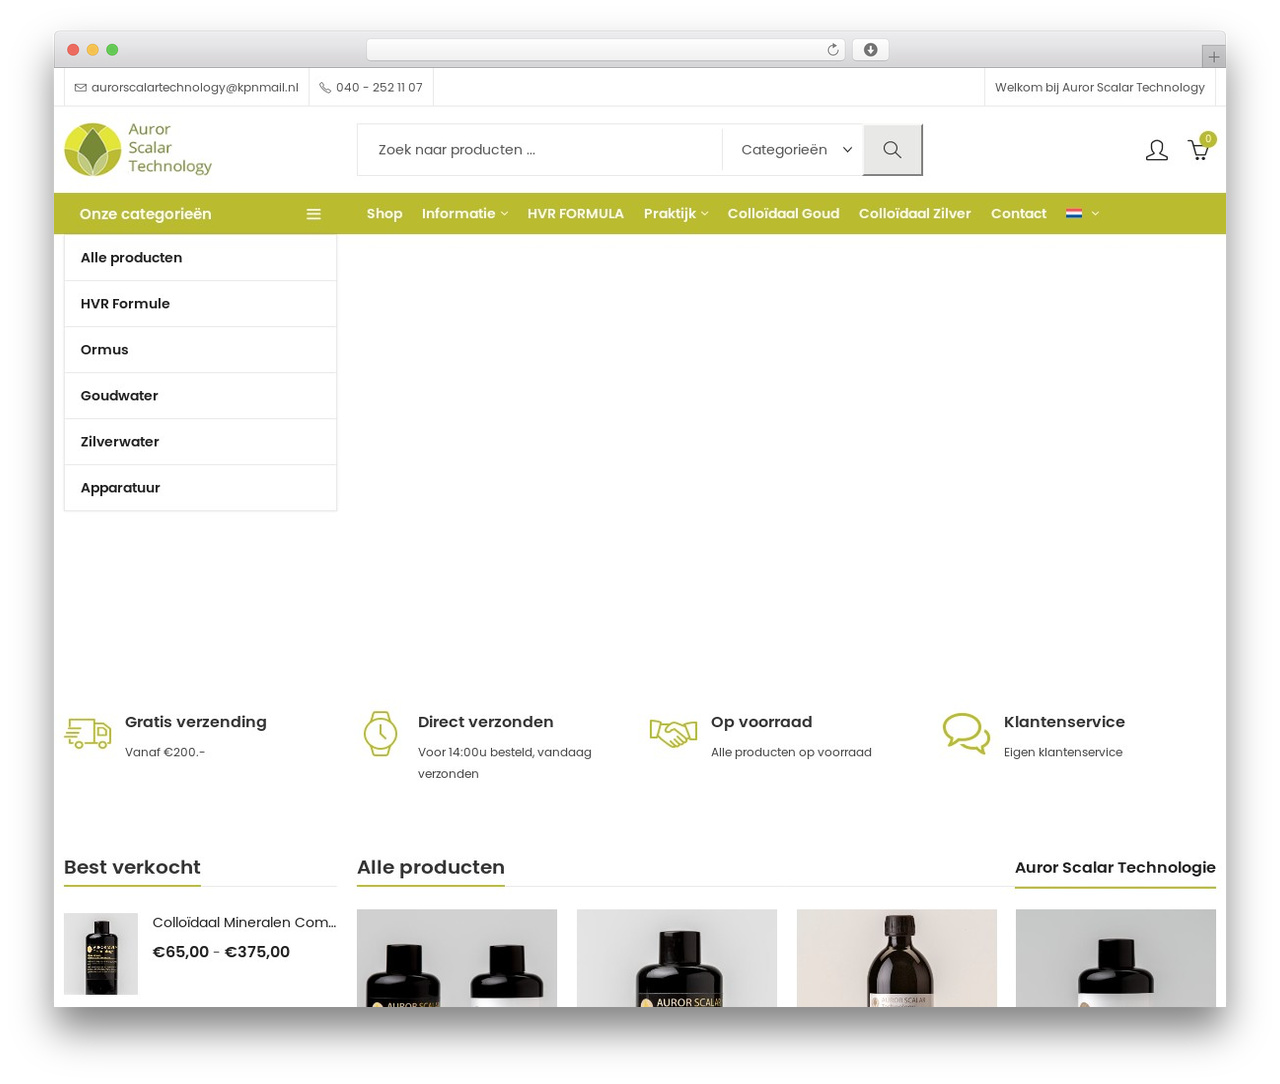
Task: Open the first product image with two bottles
Action: point(457,958)
